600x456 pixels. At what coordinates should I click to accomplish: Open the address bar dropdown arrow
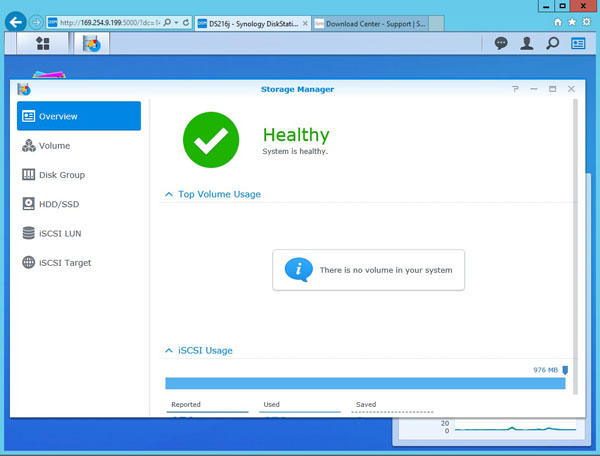tap(176, 23)
